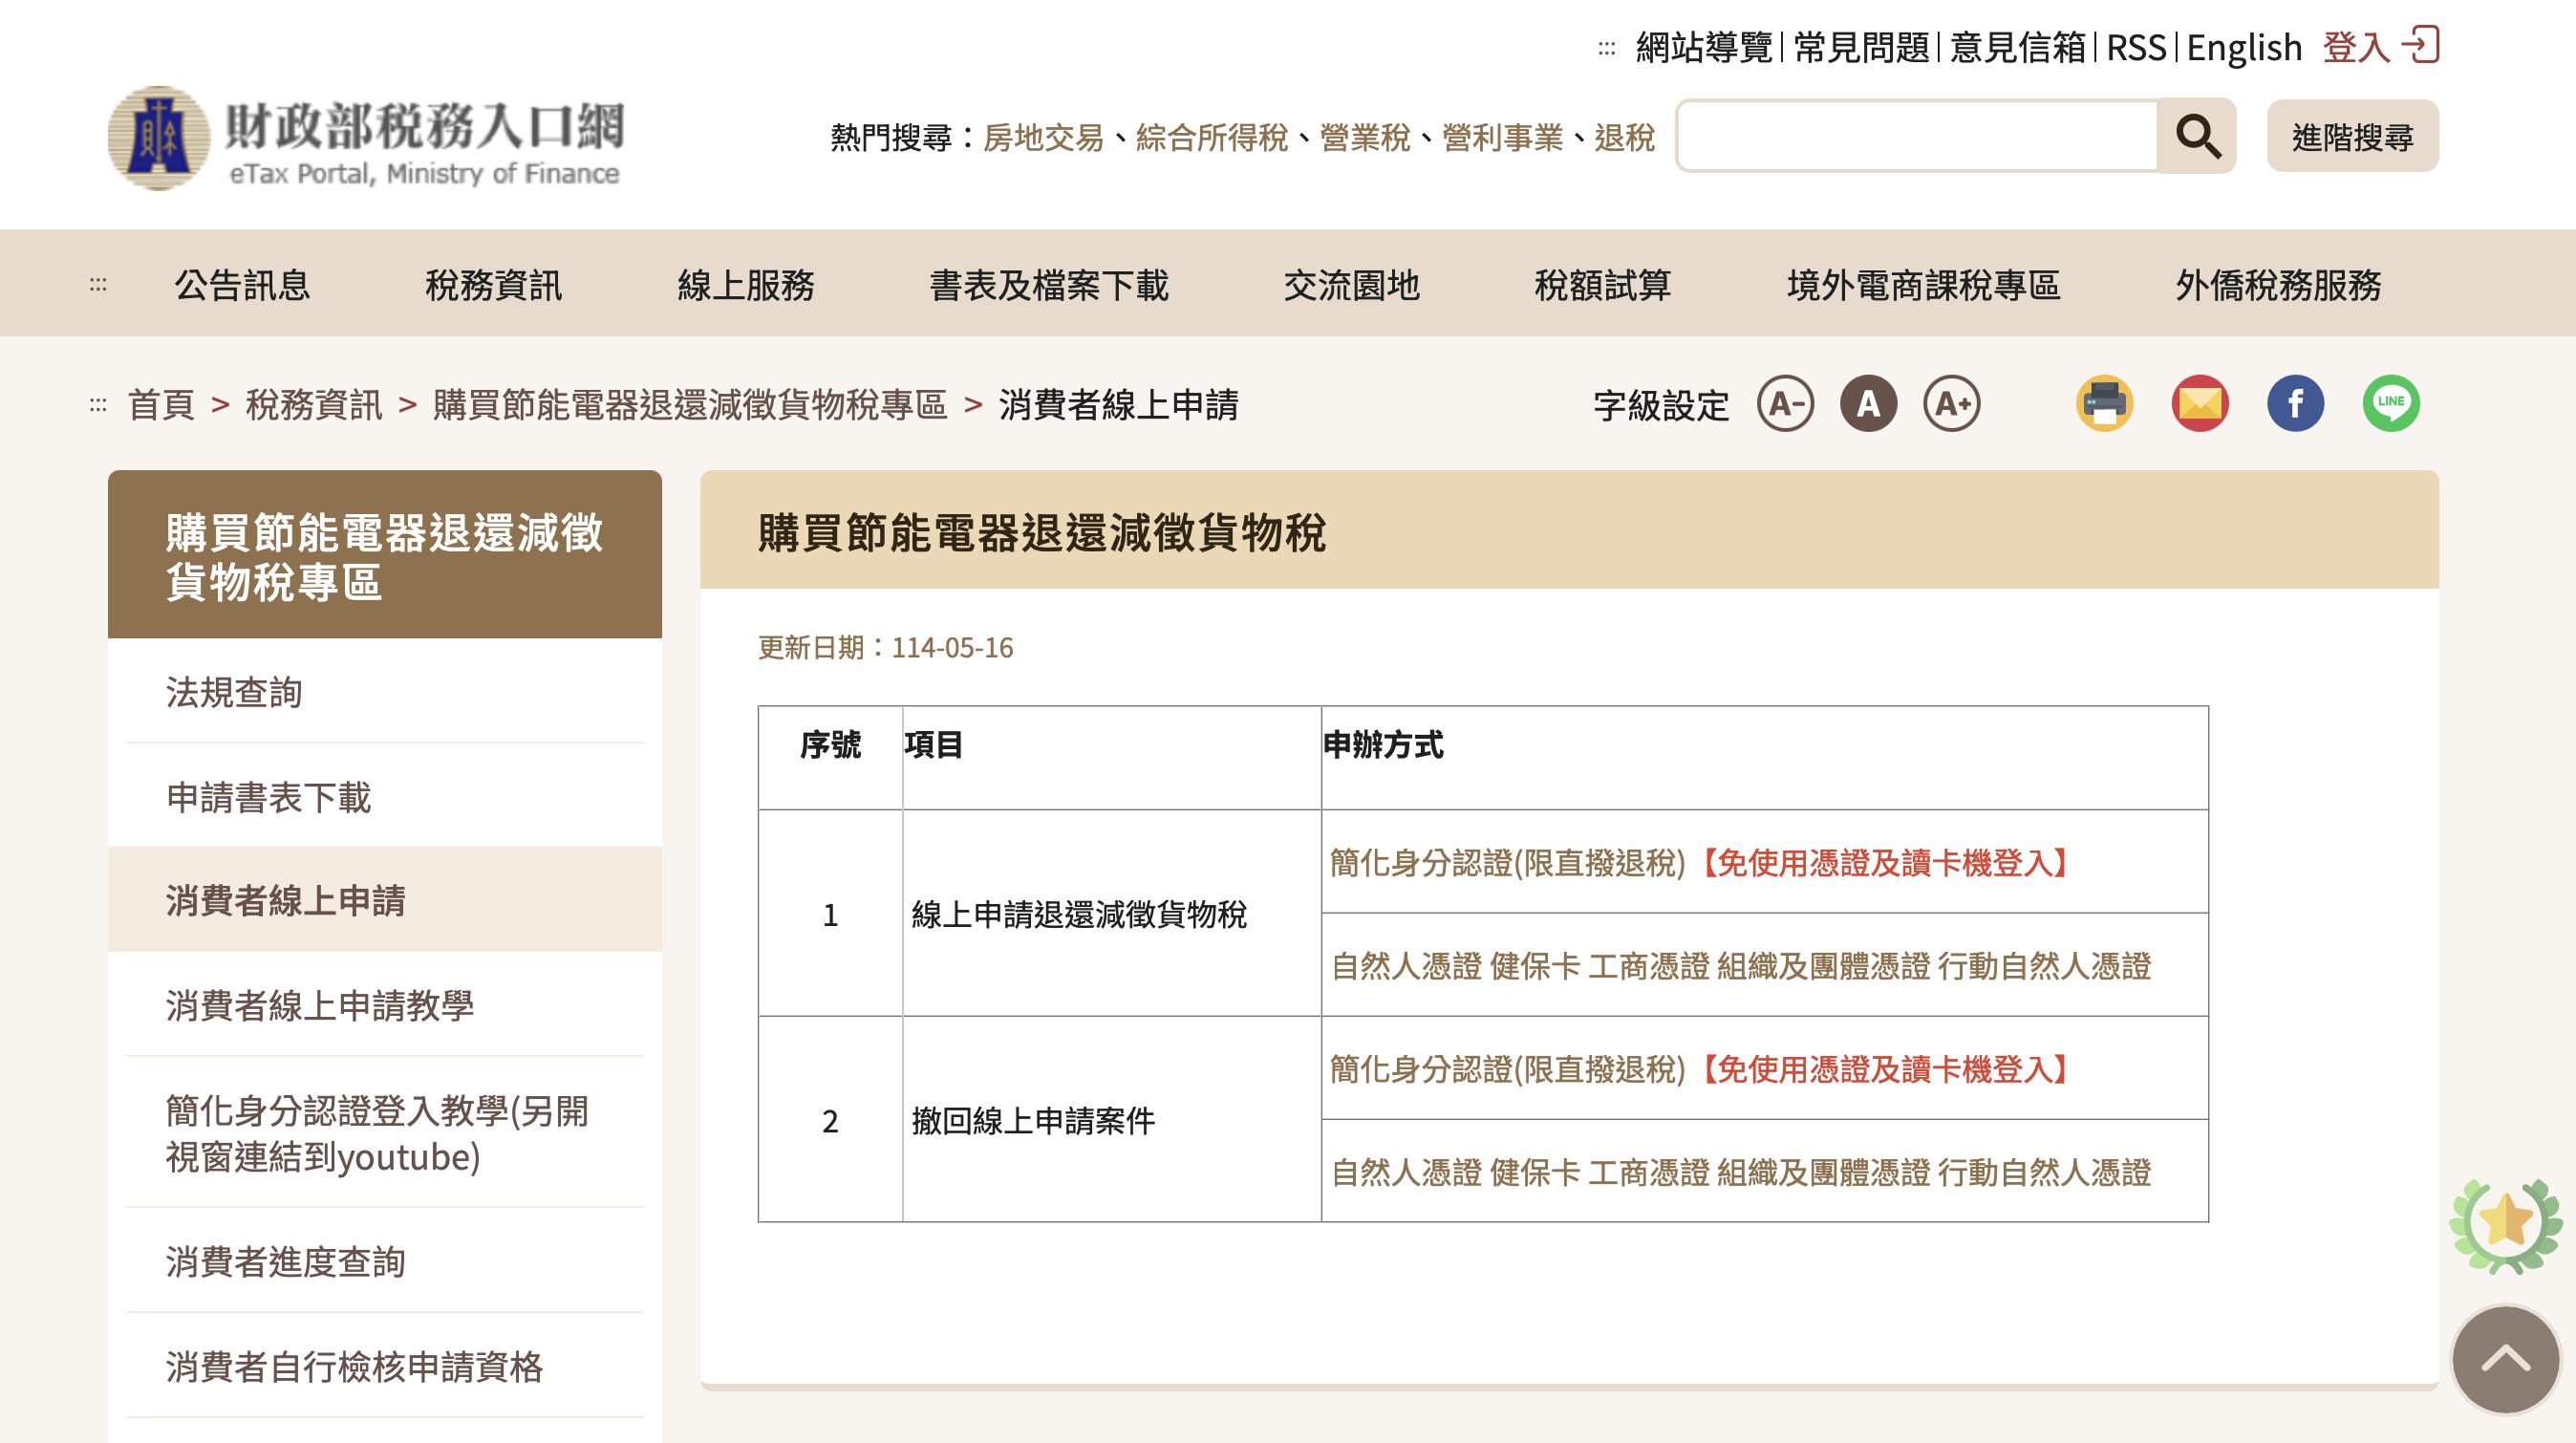
Task: Click 撤回線上申請案件 cell text
Action: (1033, 1121)
